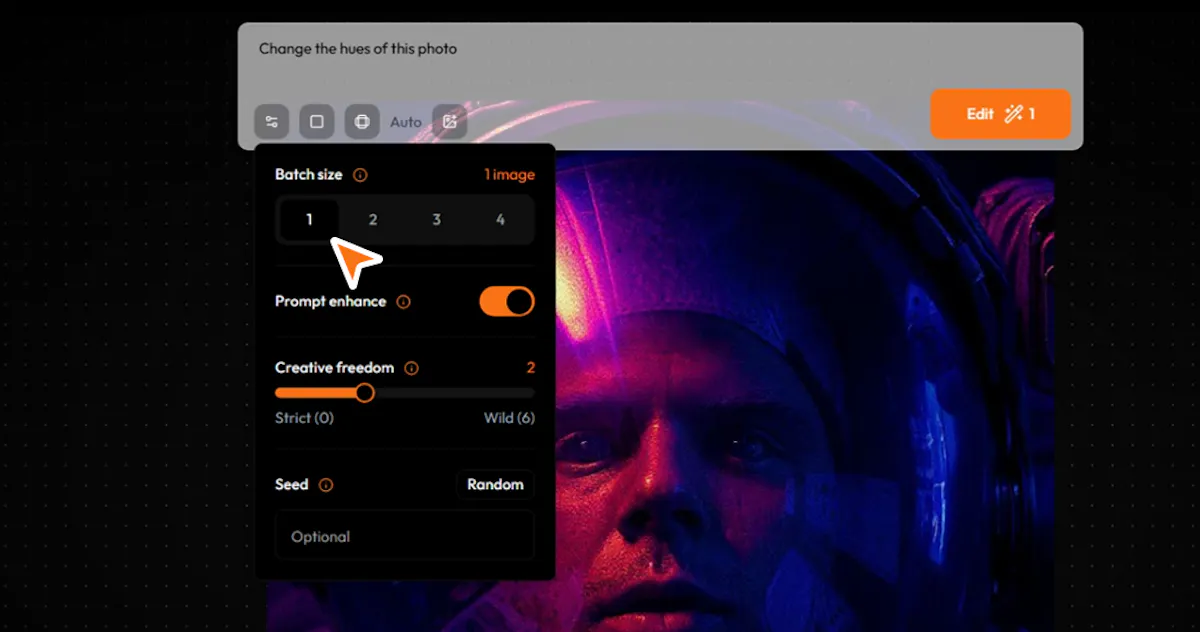This screenshot has width=1200, height=632.
Task: Click the orange Edit button
Action: [x=1001, y=114]
